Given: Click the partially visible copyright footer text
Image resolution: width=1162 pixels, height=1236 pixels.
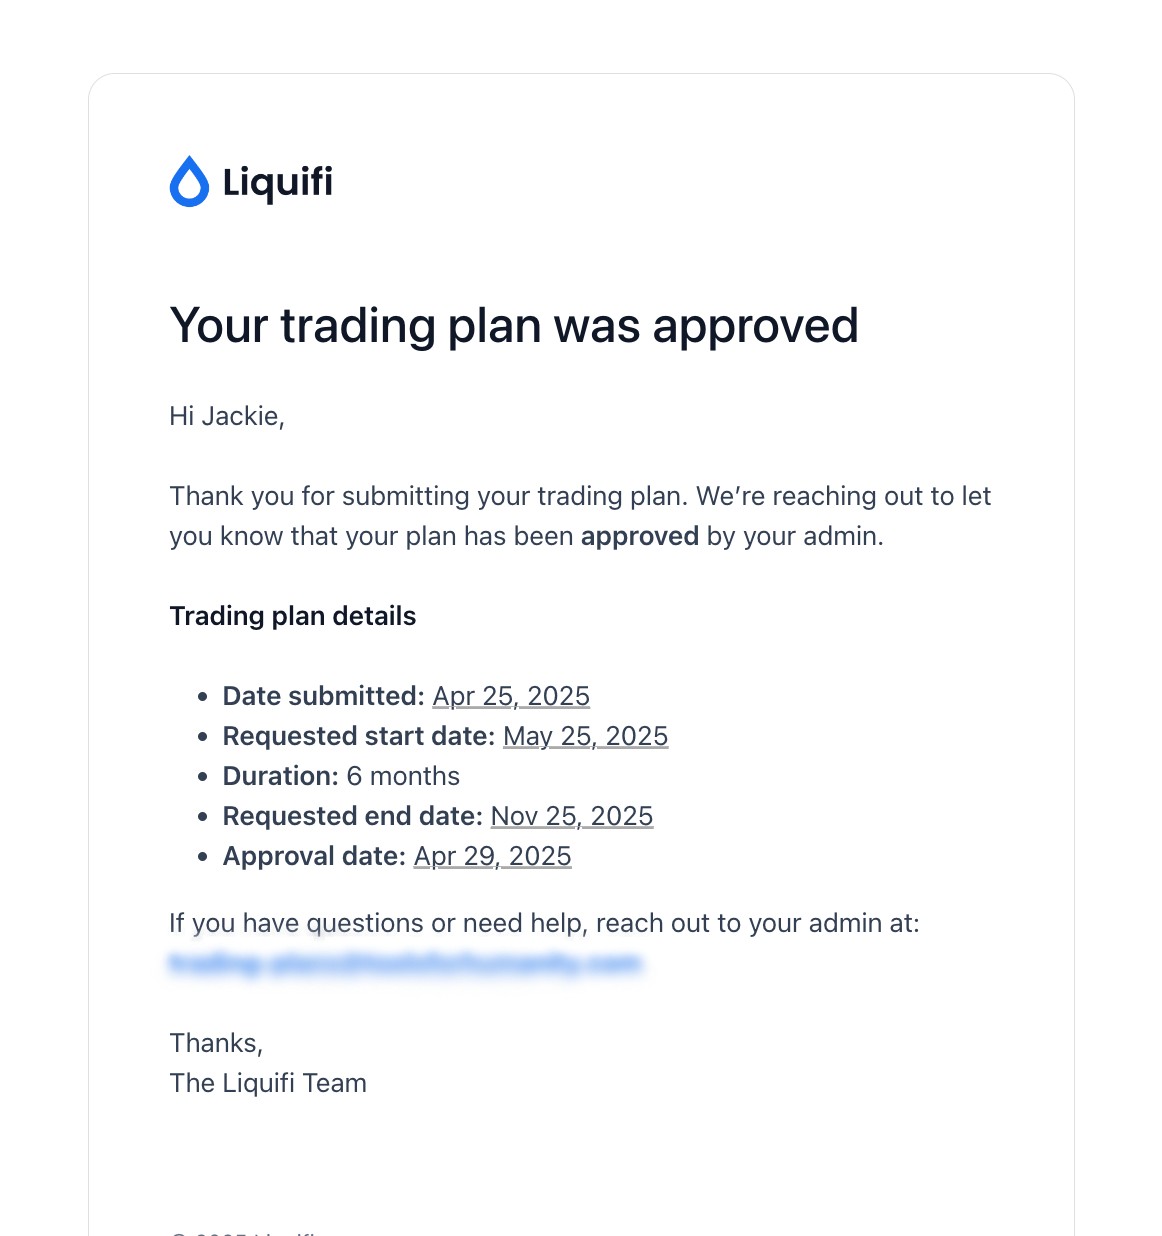Looking at the screenshot, I should point(245,1232).
